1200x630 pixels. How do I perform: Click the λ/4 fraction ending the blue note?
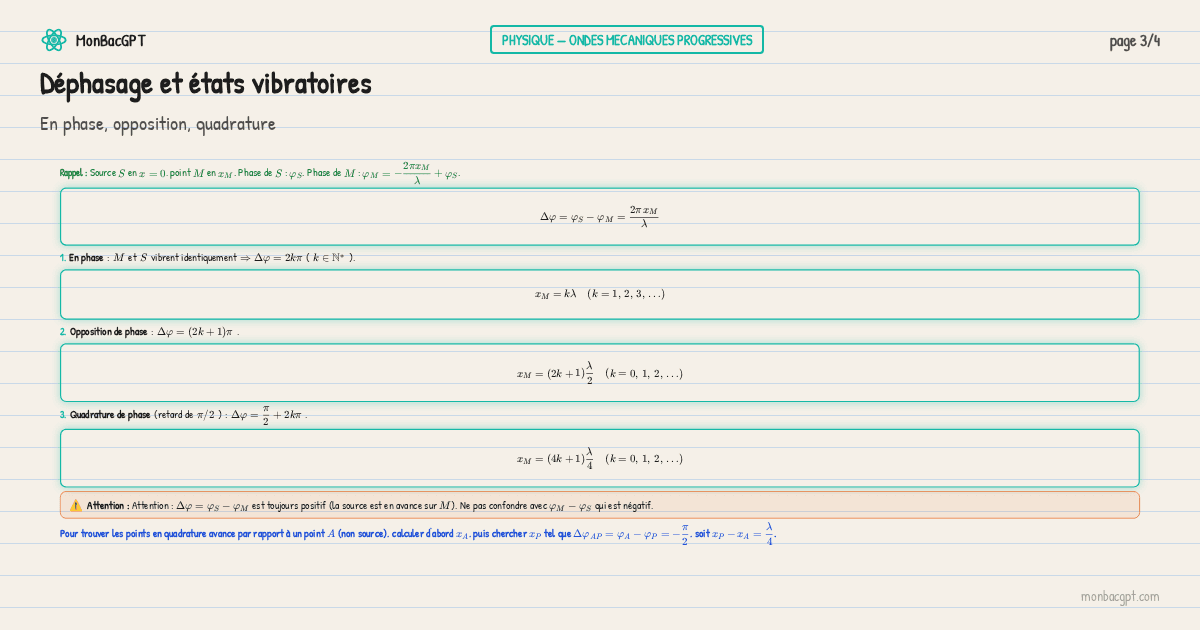pyautogui.click(x=769, y=534)
